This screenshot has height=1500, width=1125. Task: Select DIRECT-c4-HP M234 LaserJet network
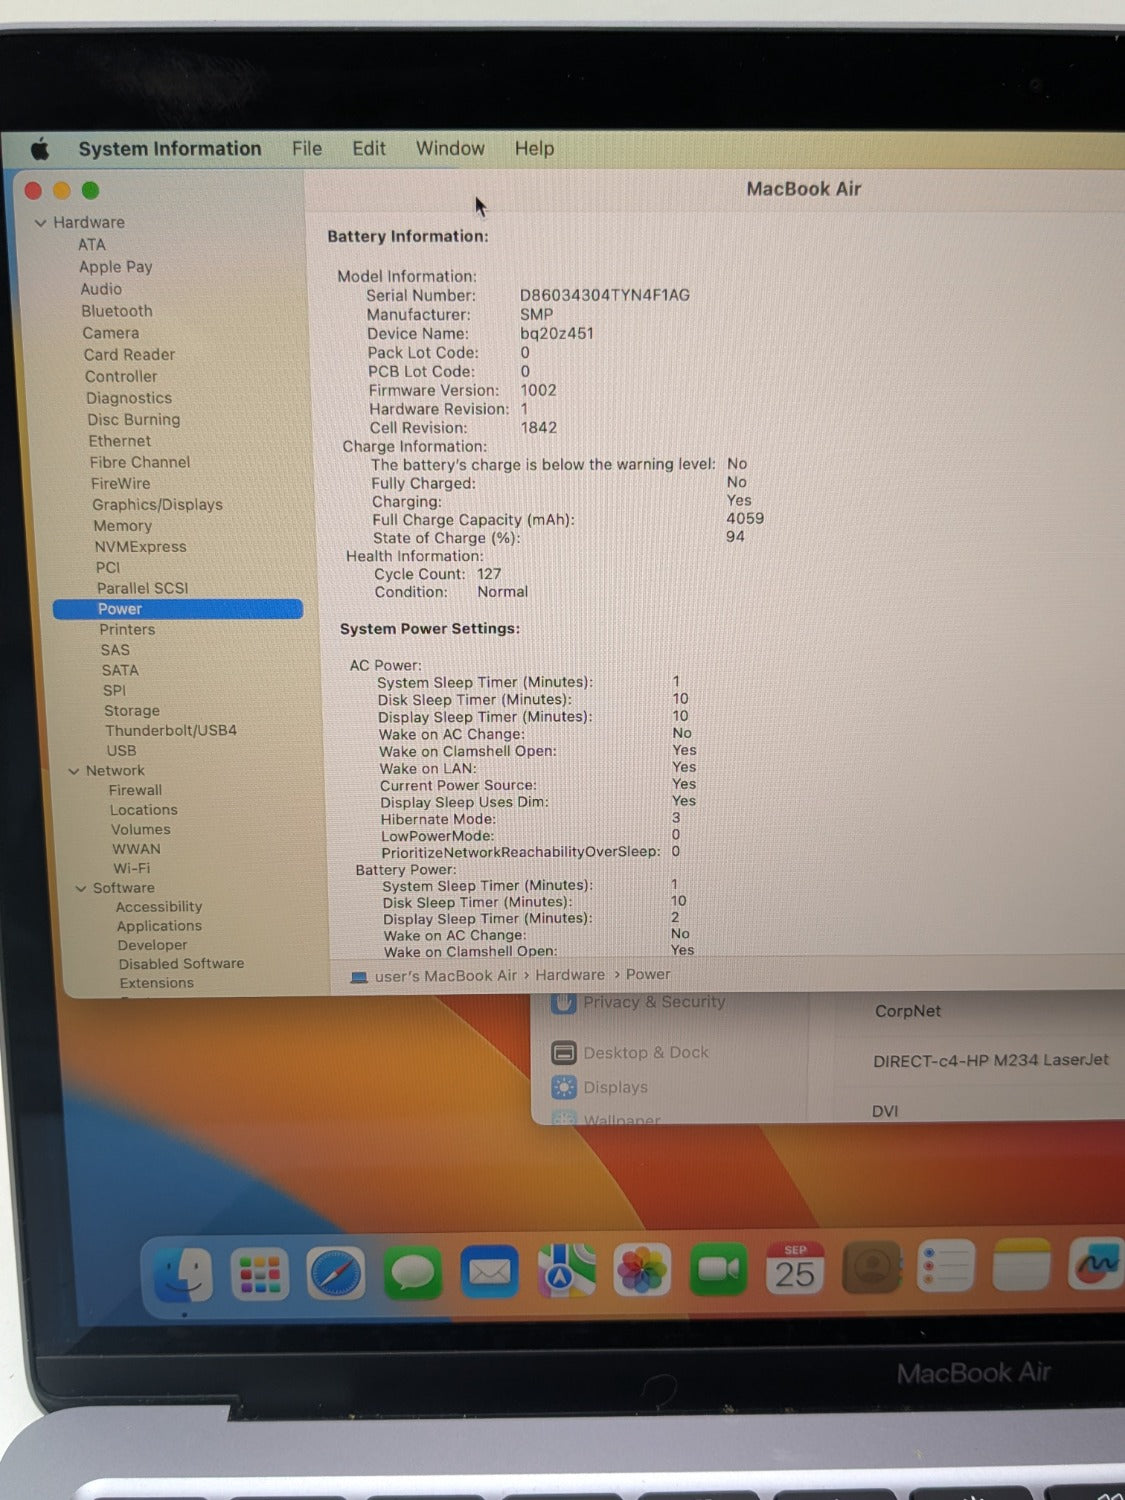[x=991, y=1060]
